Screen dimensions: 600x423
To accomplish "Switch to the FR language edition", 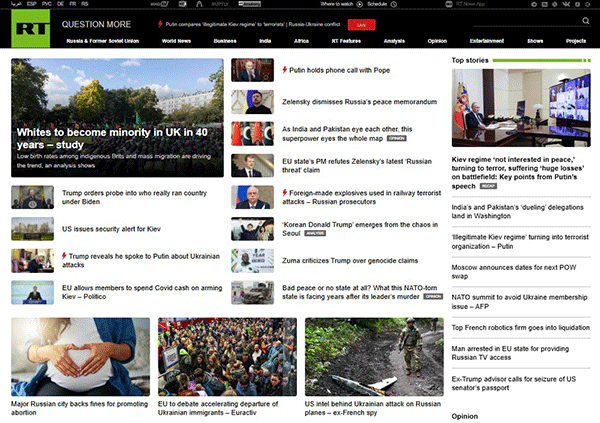I will [x=73, y=4].
